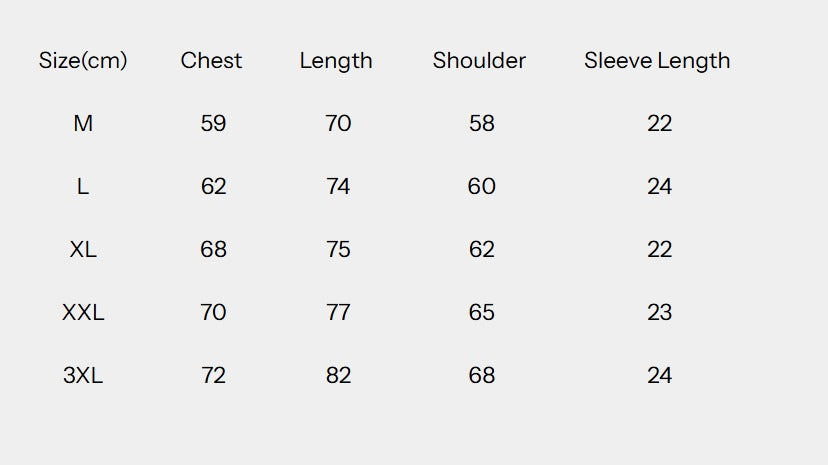
Task: Click shoulder value 68 in 3XL row
Action: 482,375
